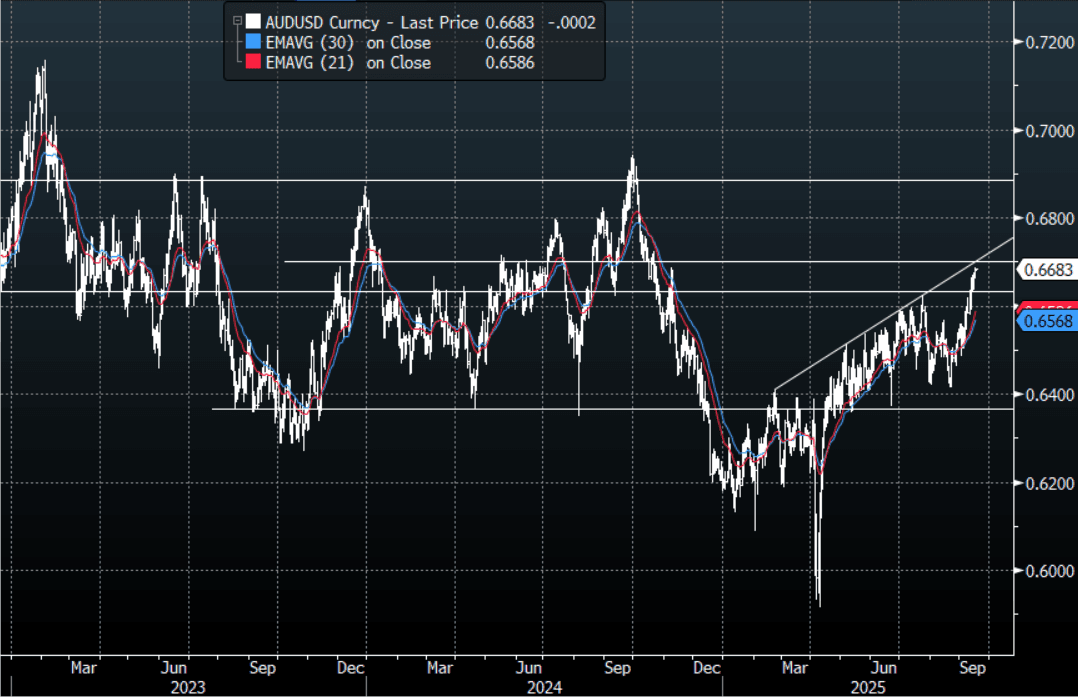
Task: Click the red EMA price tag on axis
Action: [x=1047, y=307]
